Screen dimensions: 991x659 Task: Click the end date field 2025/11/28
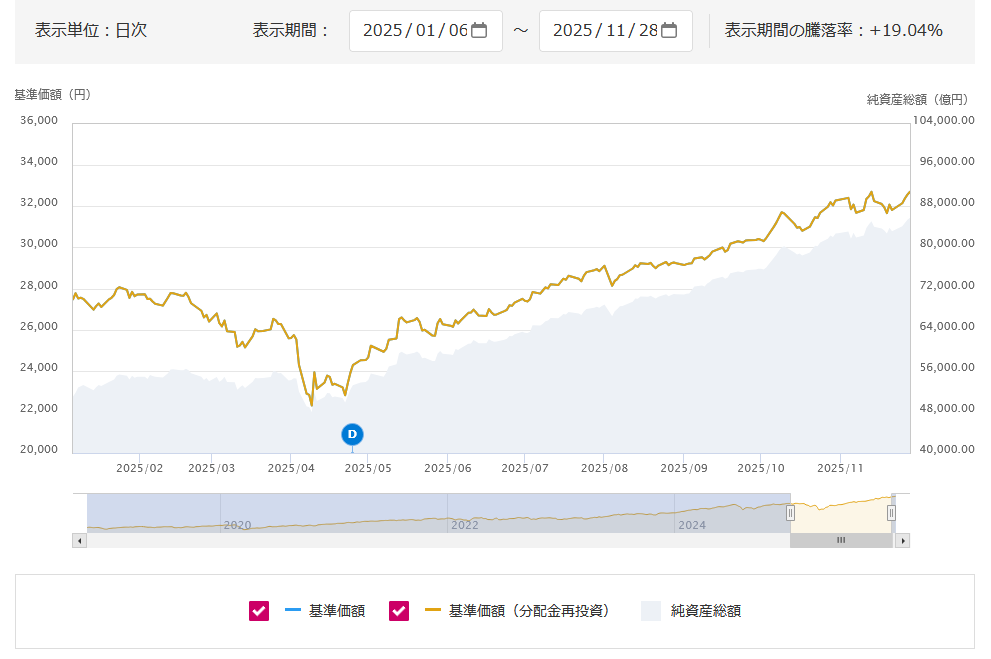pos(604,30)
